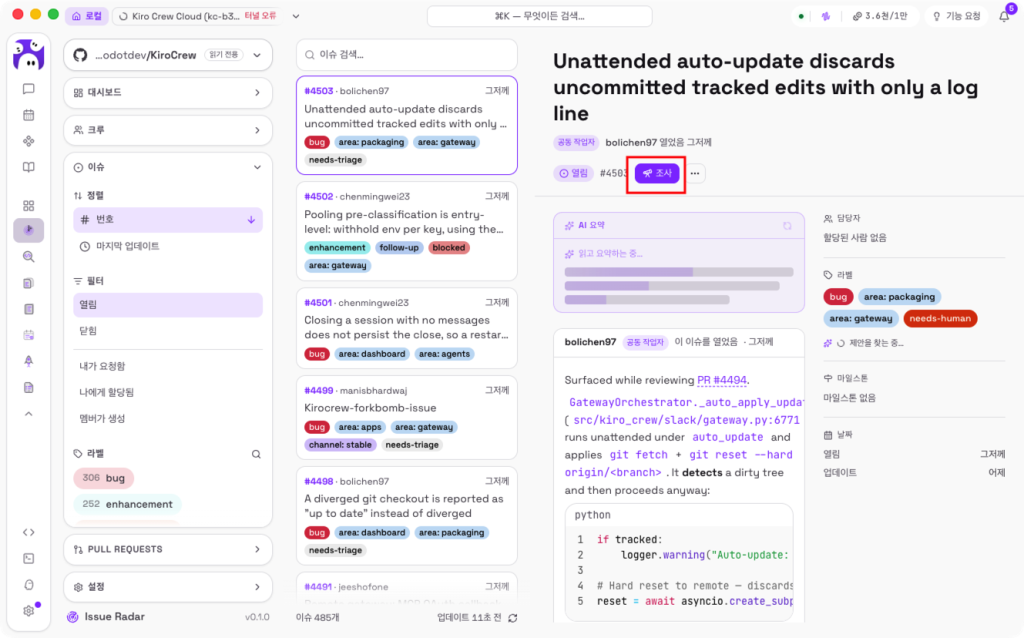Open issue #4502 Pooling pre-classification card

coord(407,231)
